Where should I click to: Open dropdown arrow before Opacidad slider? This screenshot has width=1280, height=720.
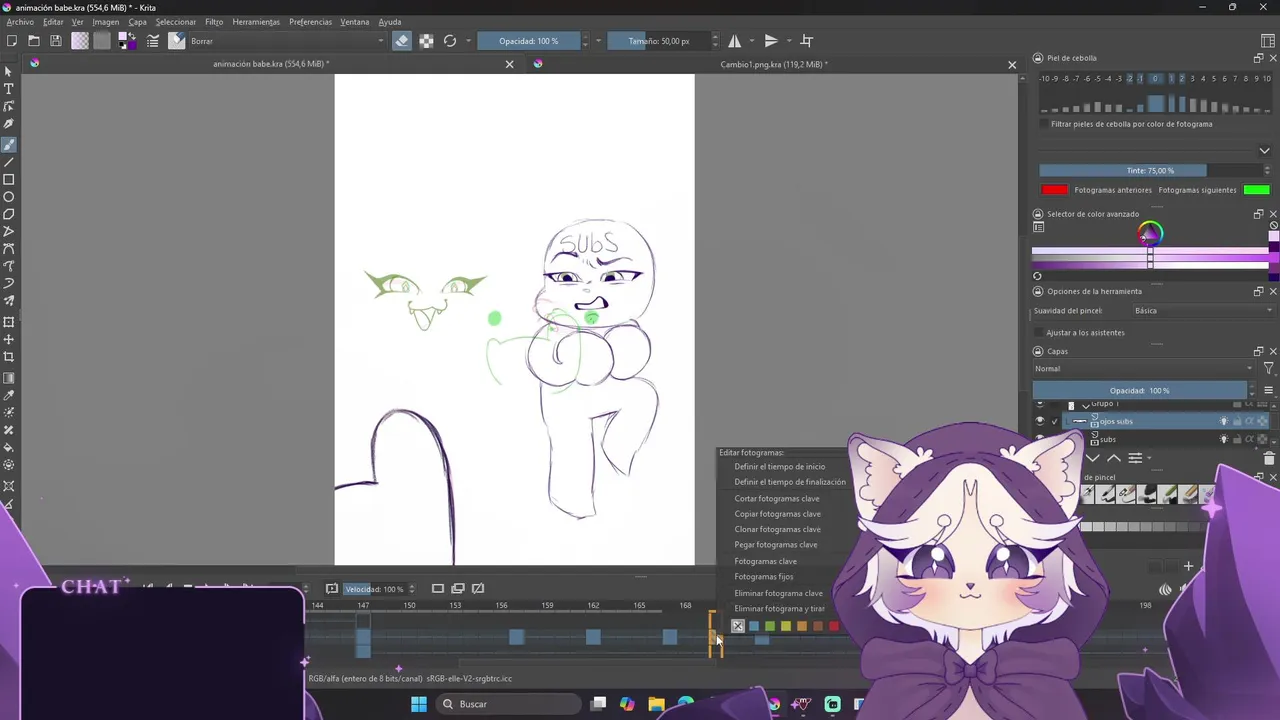pos(468,41)
